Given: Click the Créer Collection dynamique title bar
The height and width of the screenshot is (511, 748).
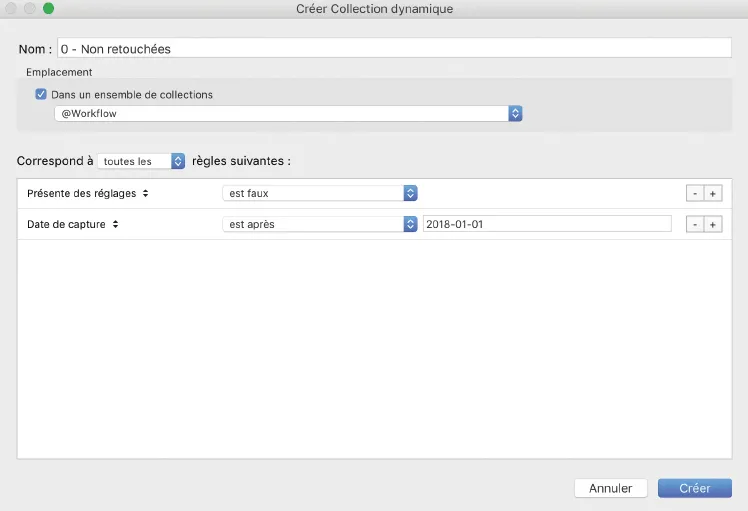Looking at the screenshot, I should tap(374, 9).
